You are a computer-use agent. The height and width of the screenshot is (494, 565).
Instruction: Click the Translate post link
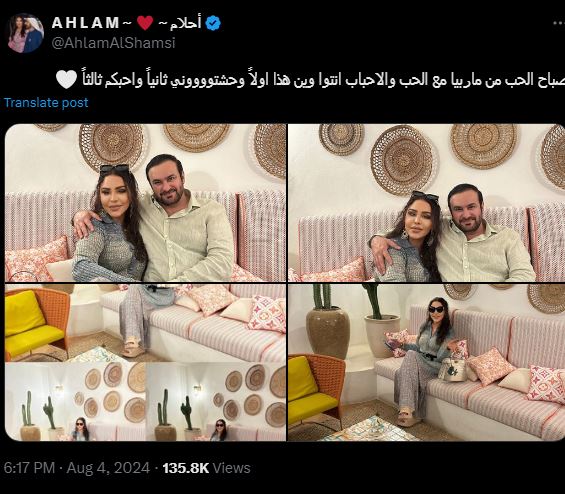(46, 103)
